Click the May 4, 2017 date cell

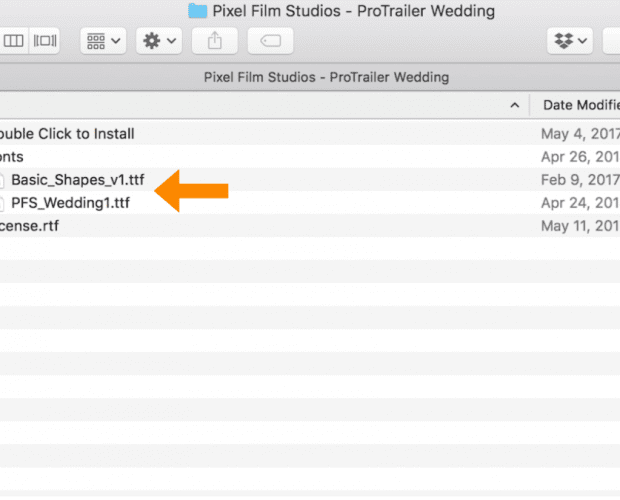pyautogui.click(x=580, y=134)
